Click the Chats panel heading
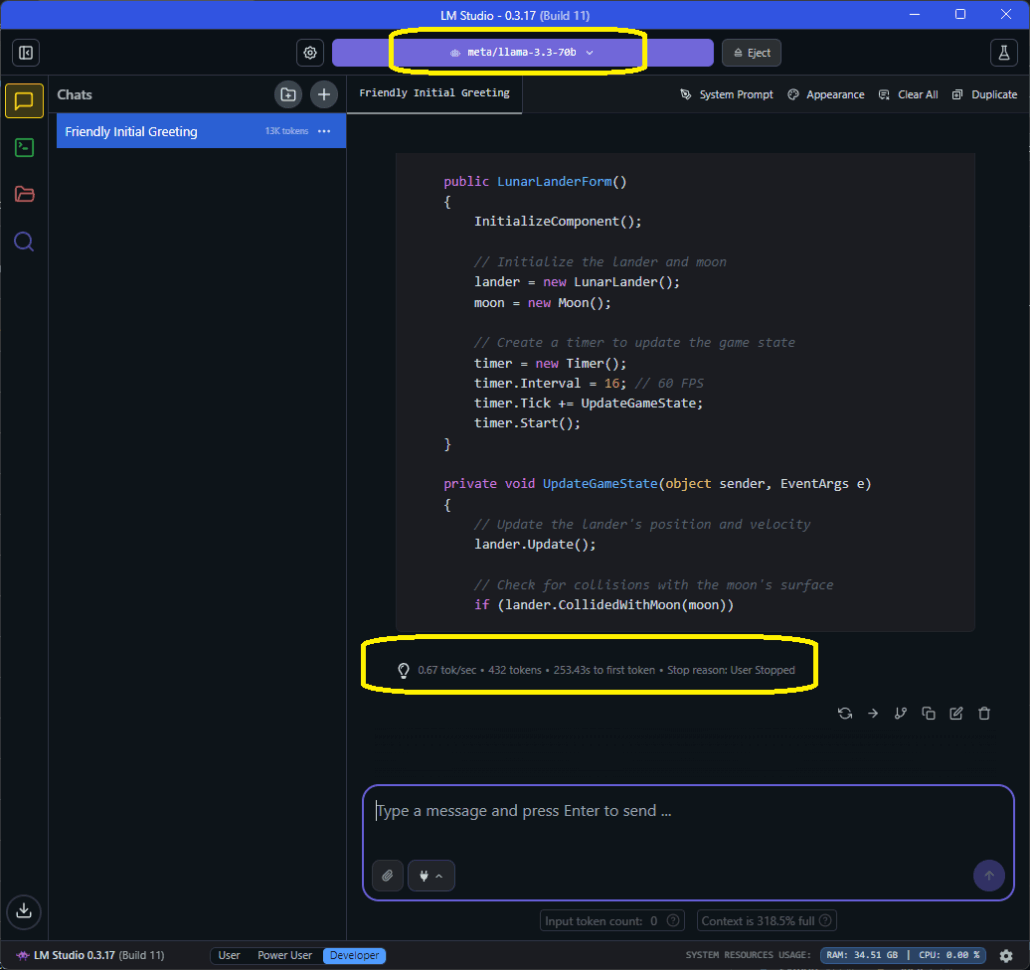 click(x=74, y=95)
